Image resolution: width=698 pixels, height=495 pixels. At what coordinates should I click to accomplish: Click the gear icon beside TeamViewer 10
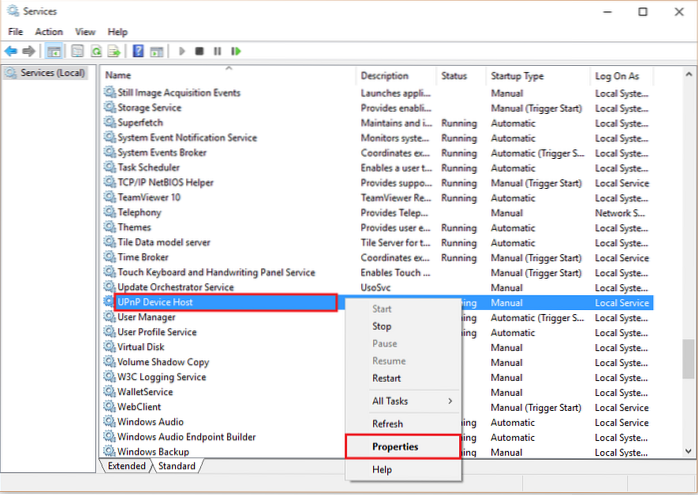[x=109, y=197]
